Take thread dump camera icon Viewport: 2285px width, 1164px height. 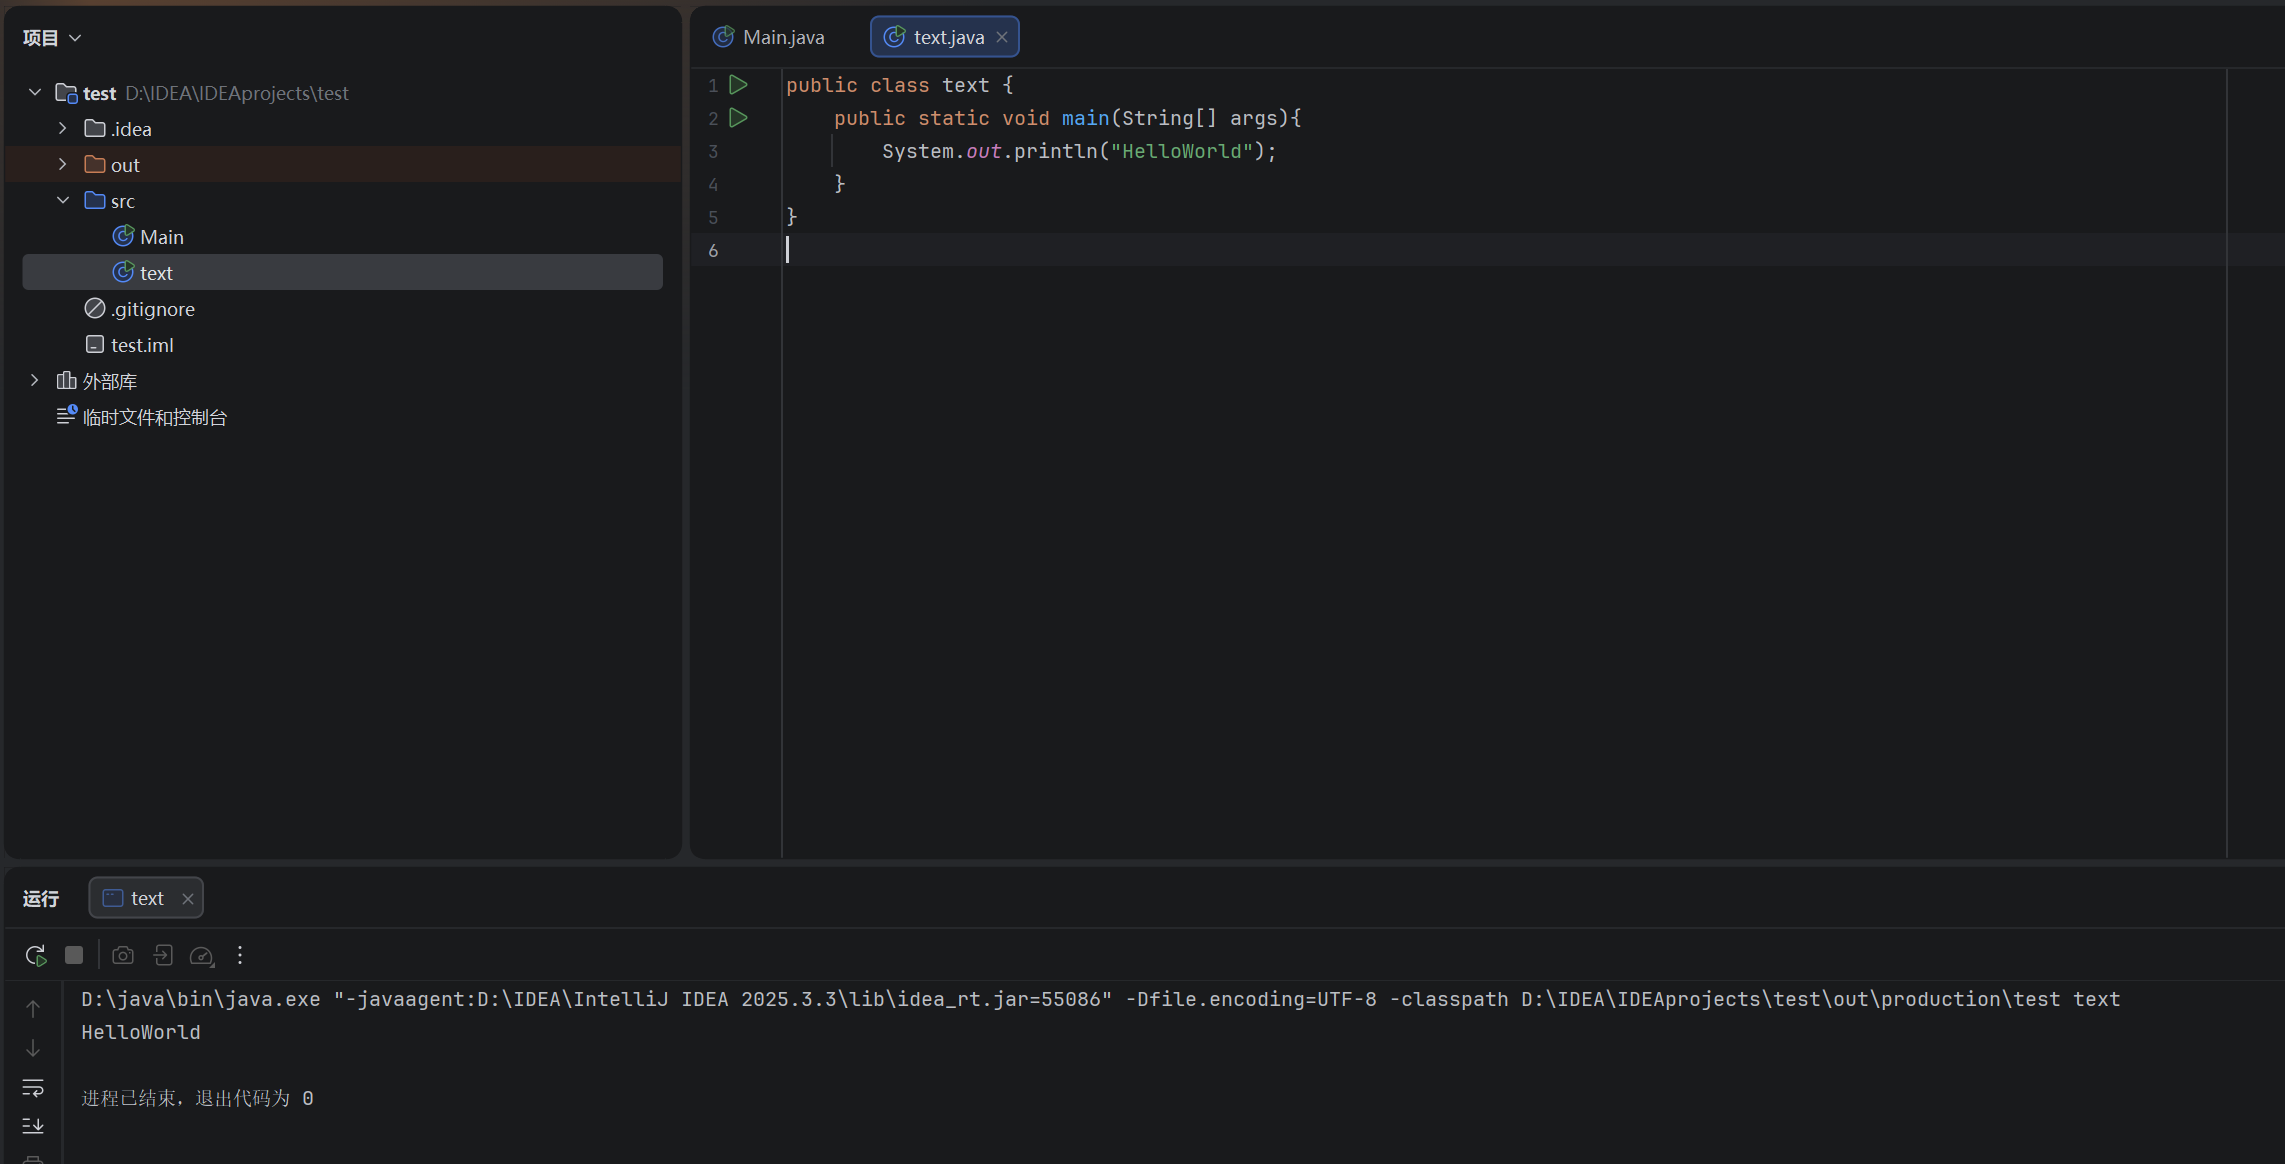click(x=123, y=955)
